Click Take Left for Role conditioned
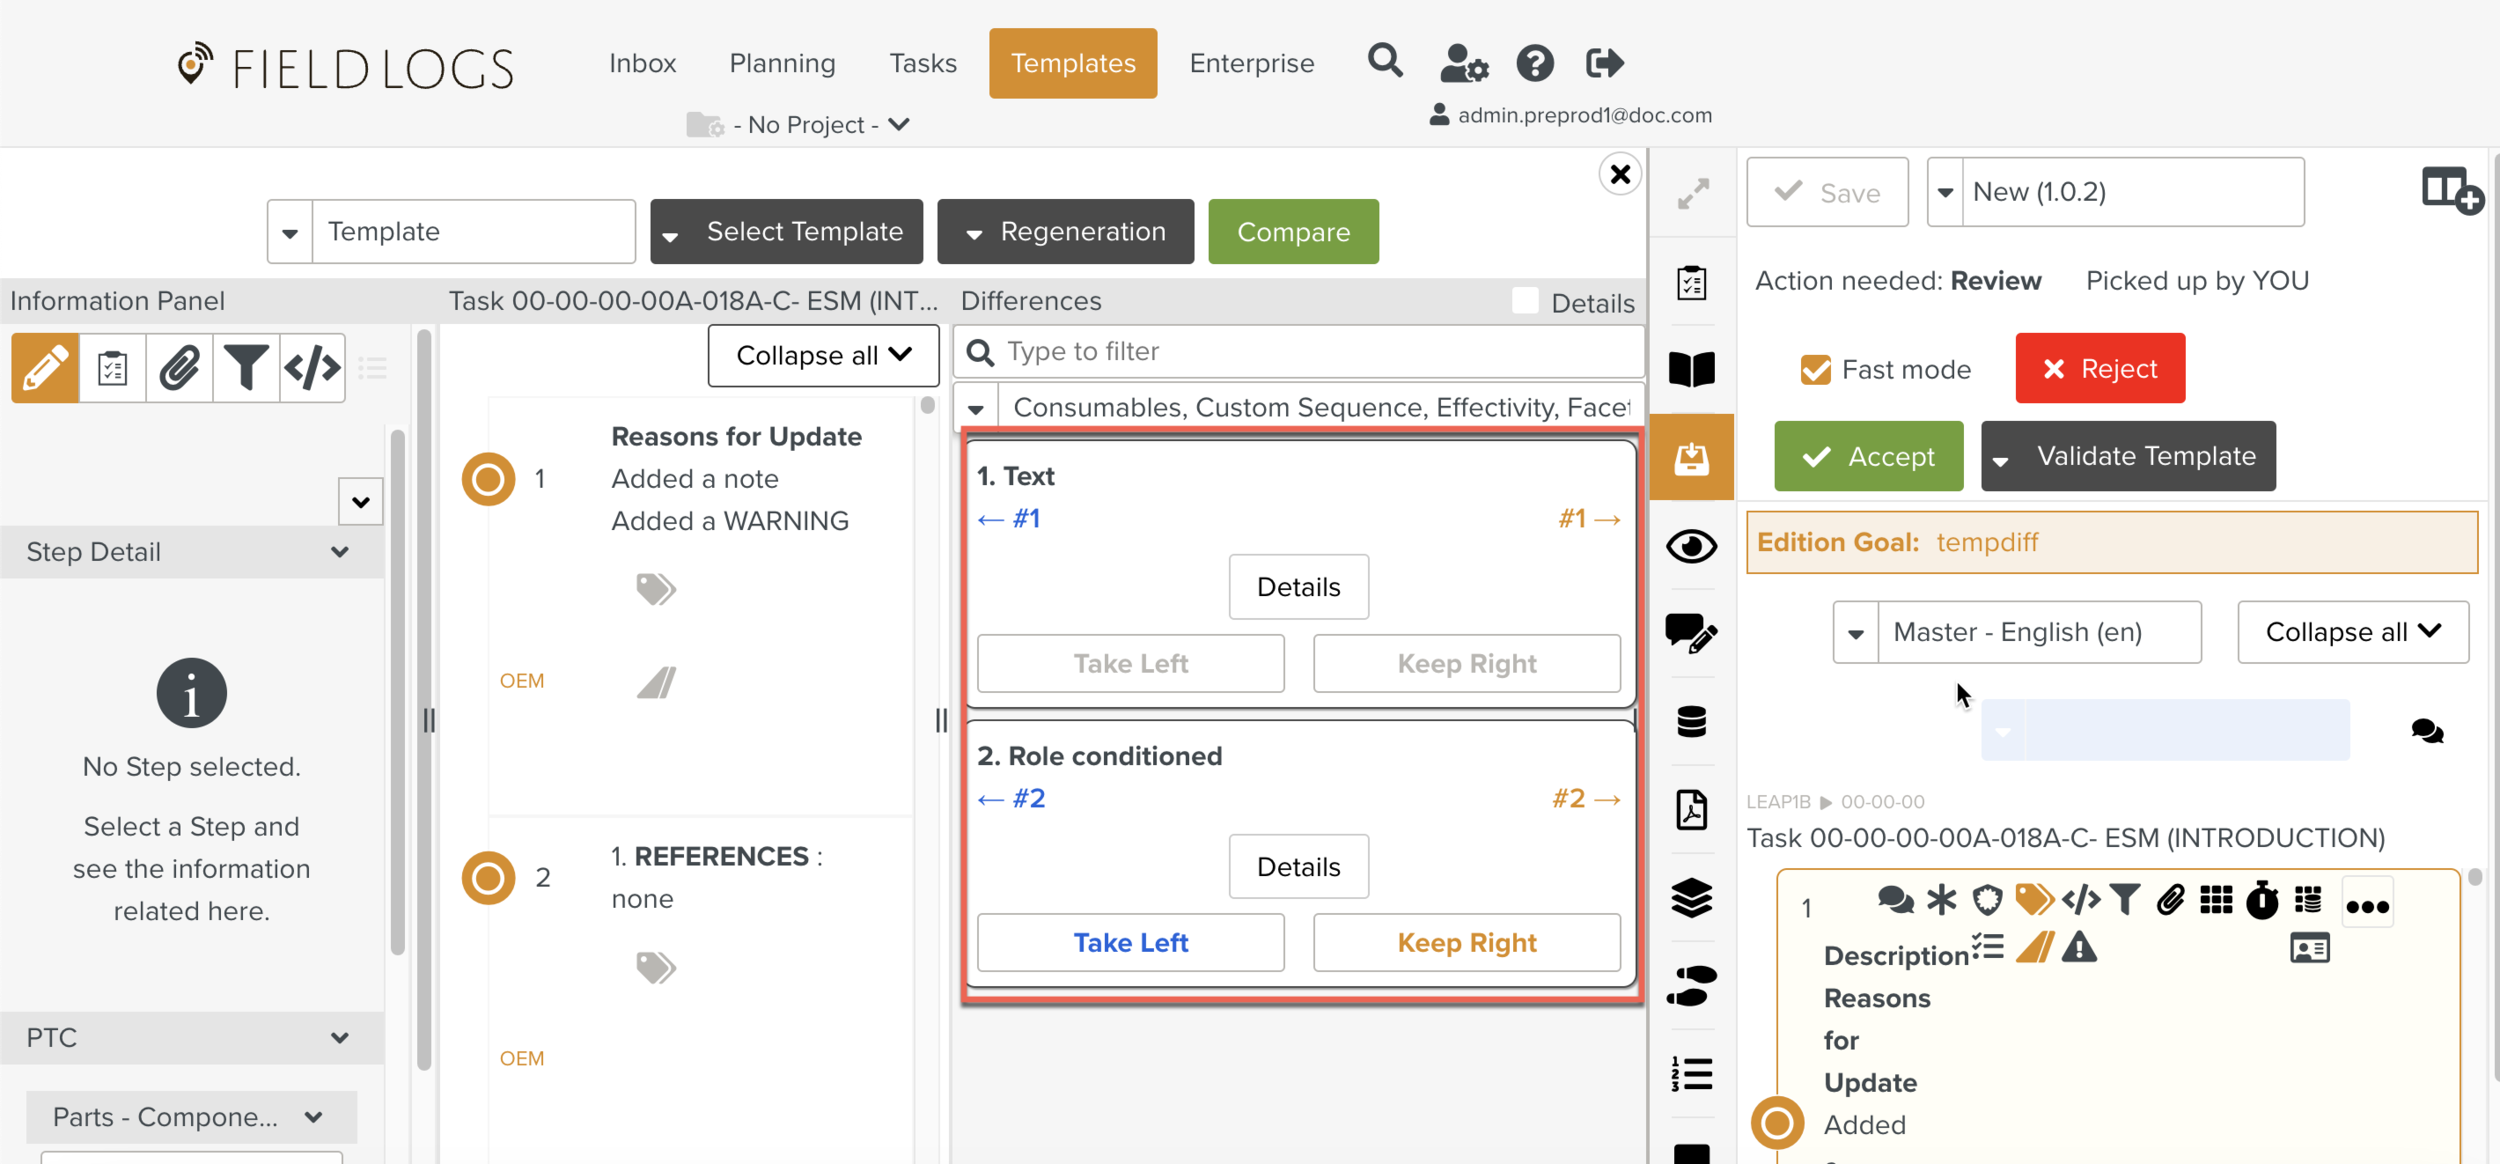The height and width of the screenshot is (1164, 2500). [x=1130, y=942]
